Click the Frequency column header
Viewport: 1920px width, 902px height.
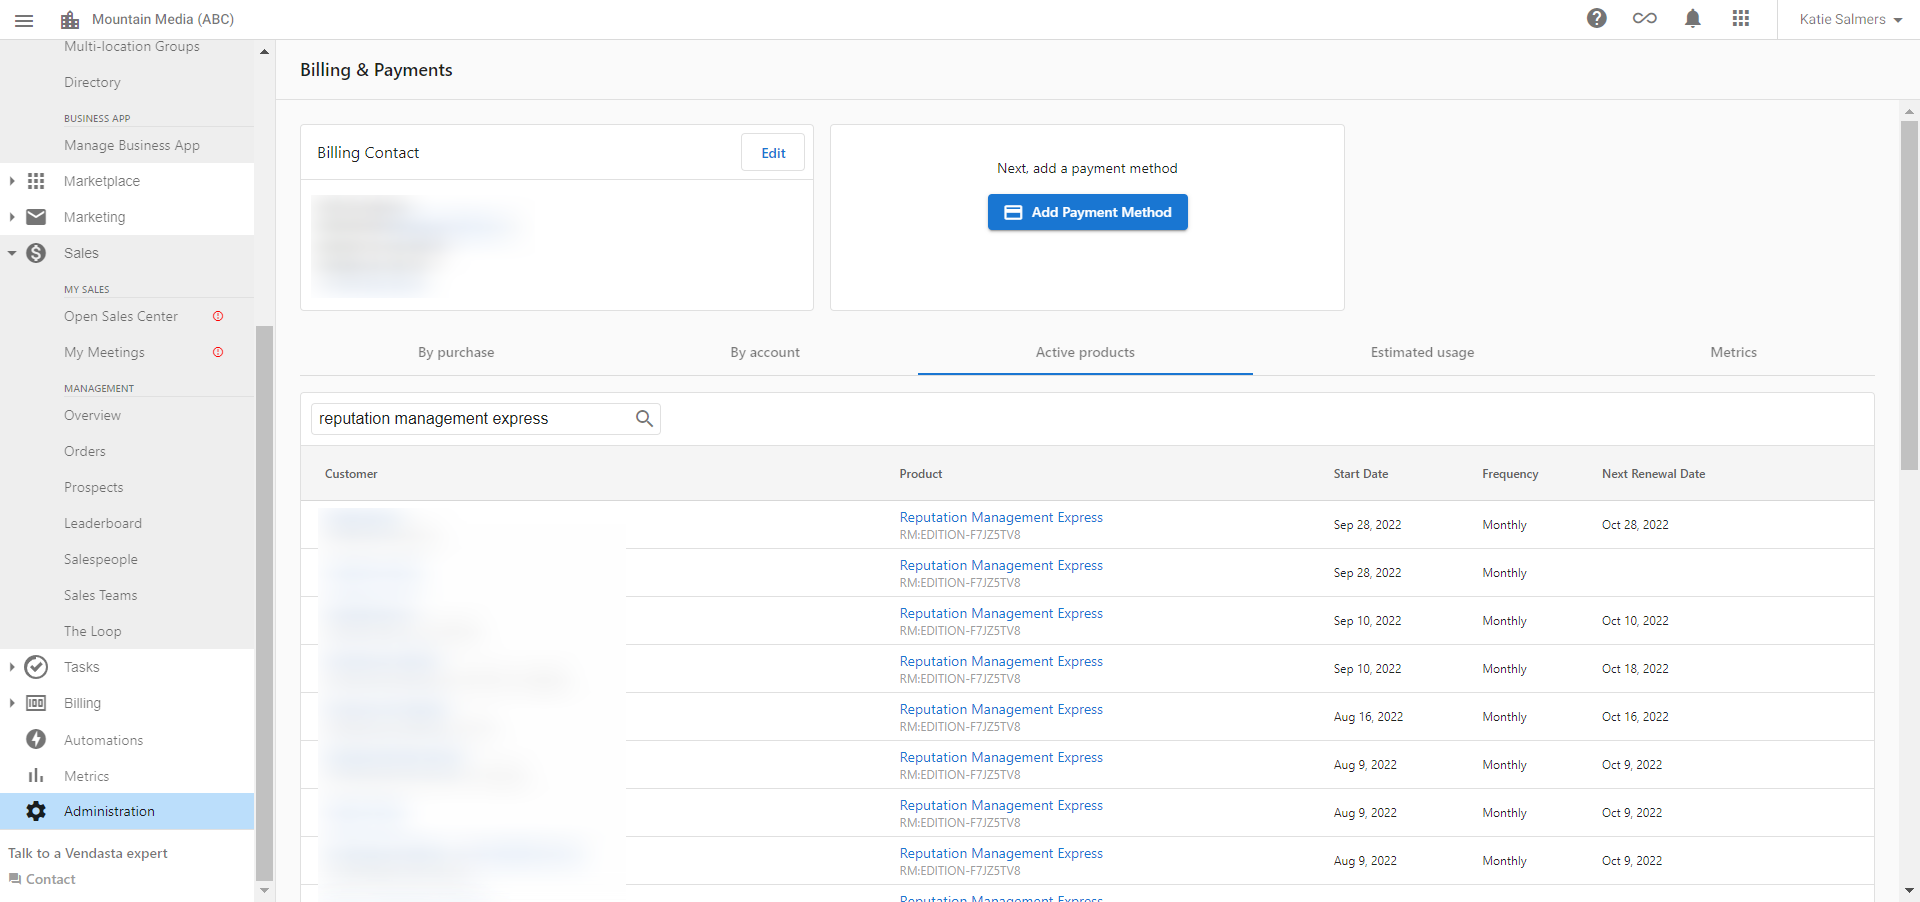tap(1510, 474)
